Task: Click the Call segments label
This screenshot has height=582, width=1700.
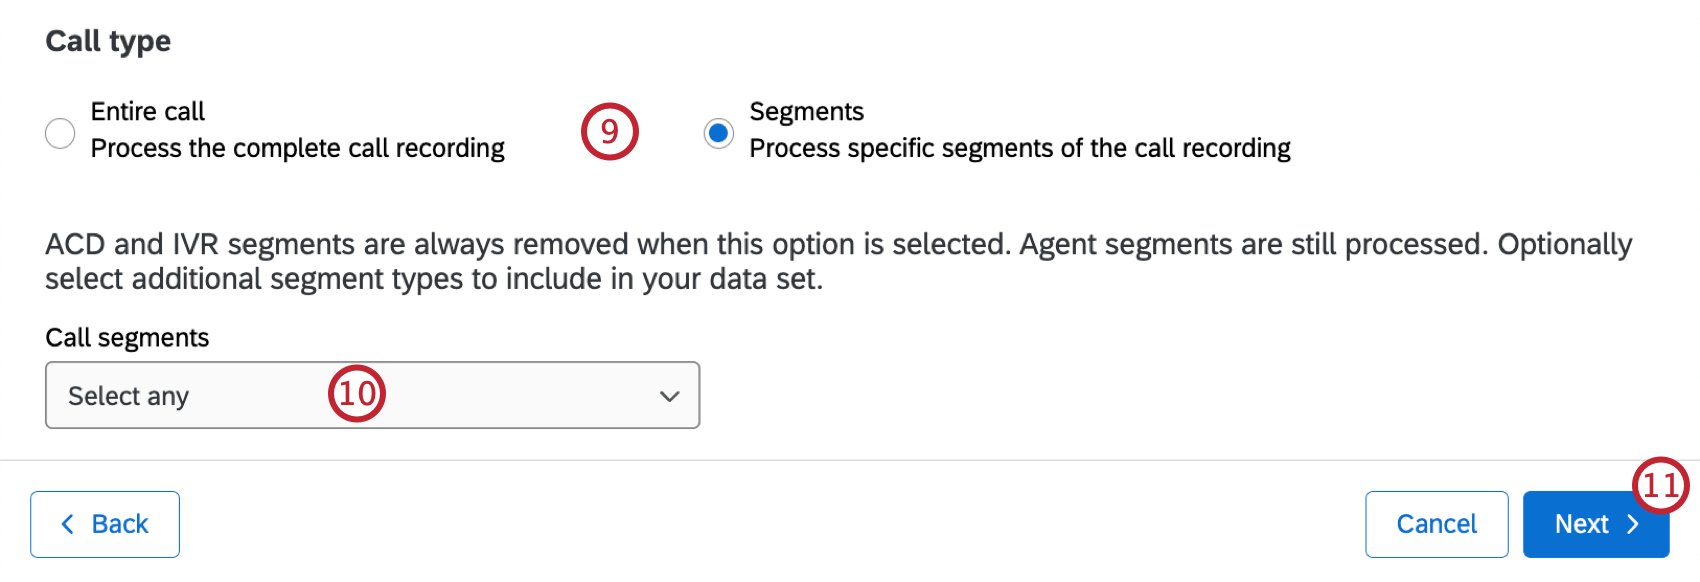Action: (x=127, y=337)
